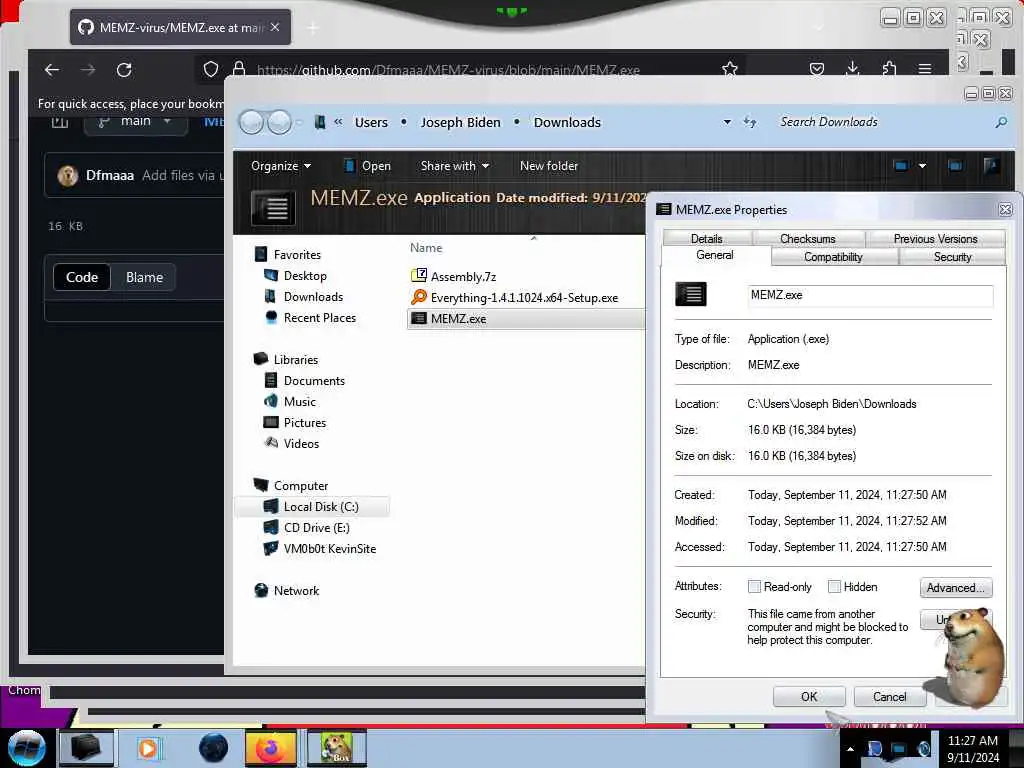This screenshot has width=1024, height=768.
Task: Edit the MEMZ.exe filename field
Action: [x=870, y=295]
